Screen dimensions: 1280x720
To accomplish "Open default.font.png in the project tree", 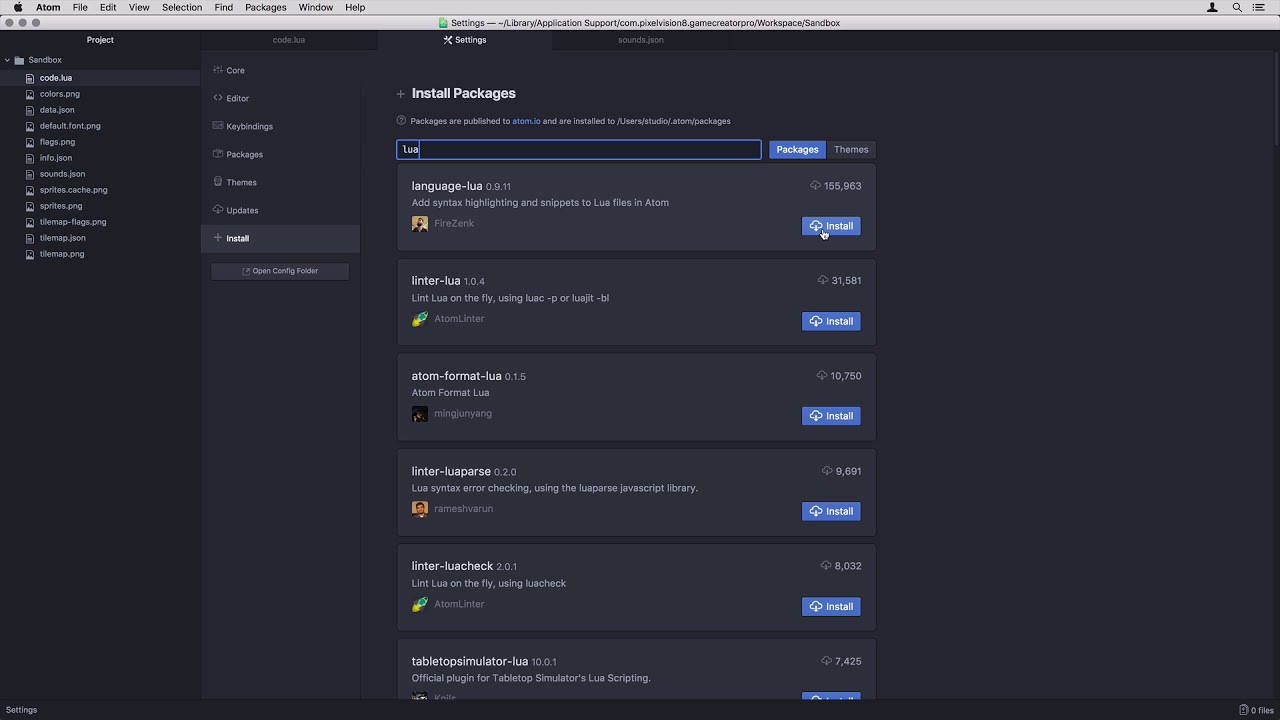I will pos(70,126).
